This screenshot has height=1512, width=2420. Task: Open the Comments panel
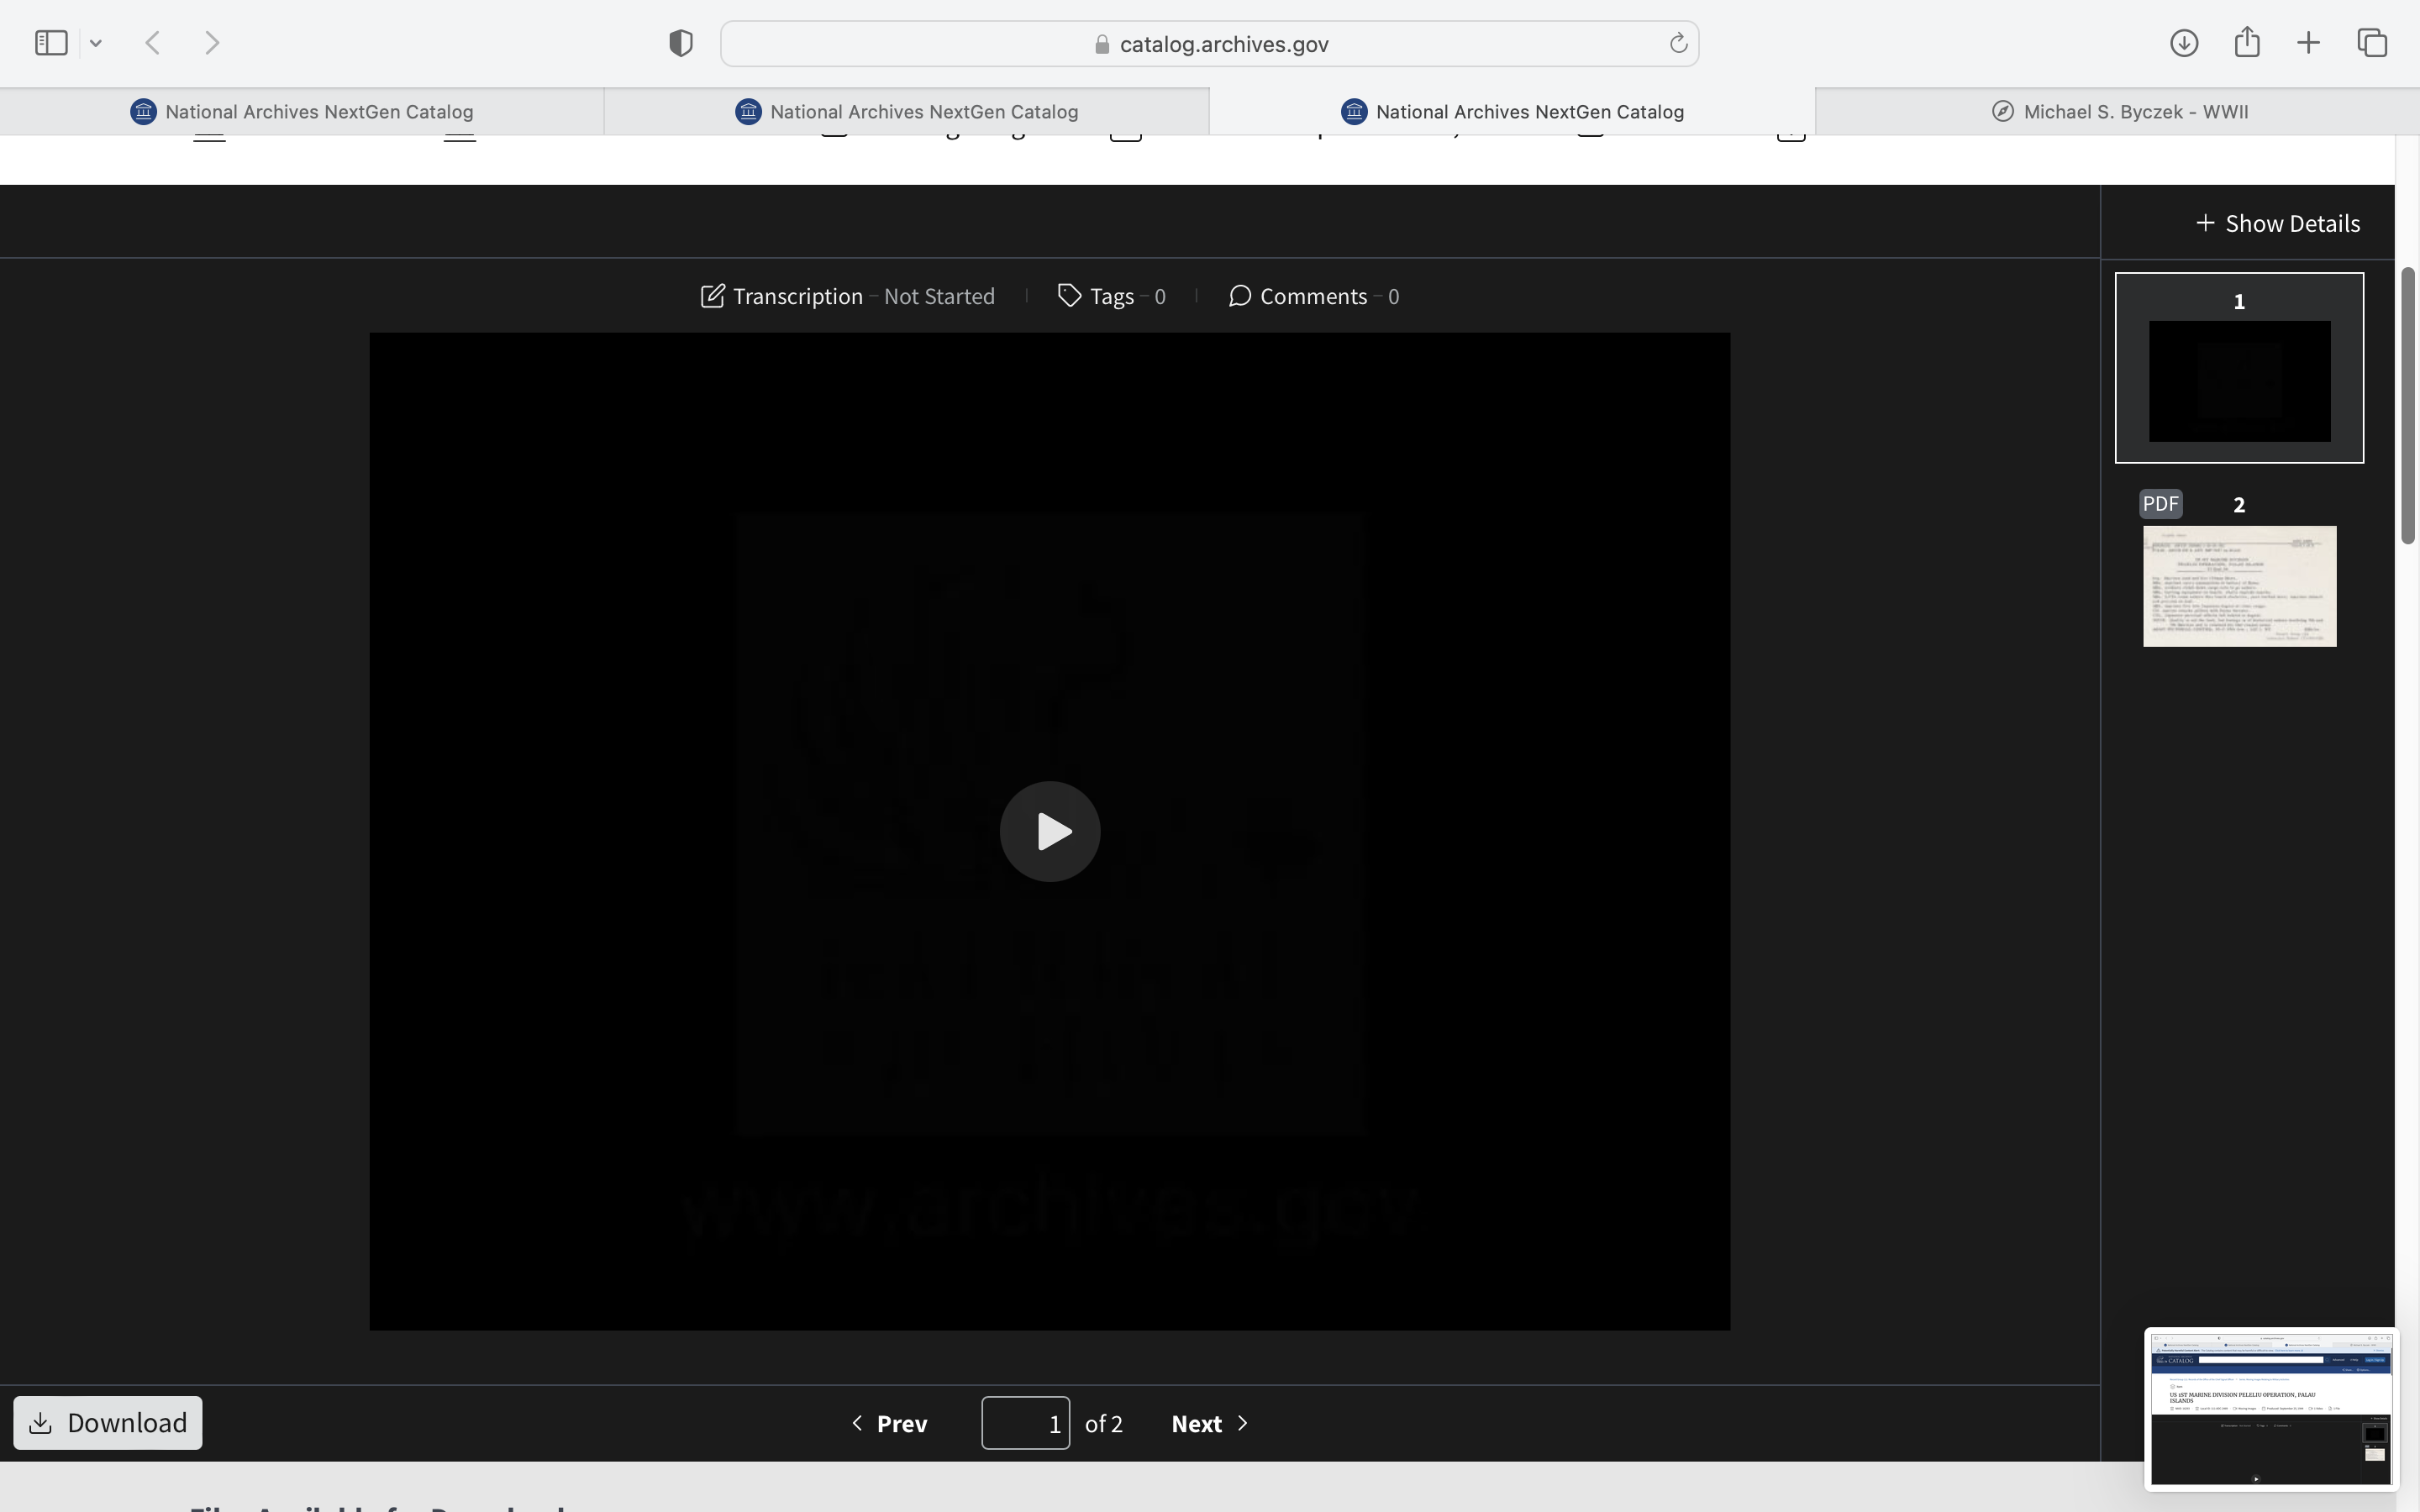pyautogui.click(x=1312, y=296)
